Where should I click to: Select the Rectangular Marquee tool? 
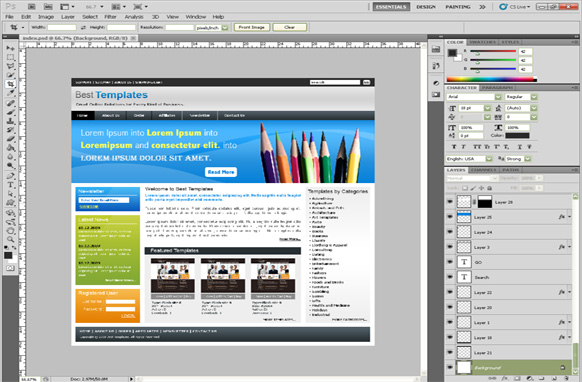10,57
